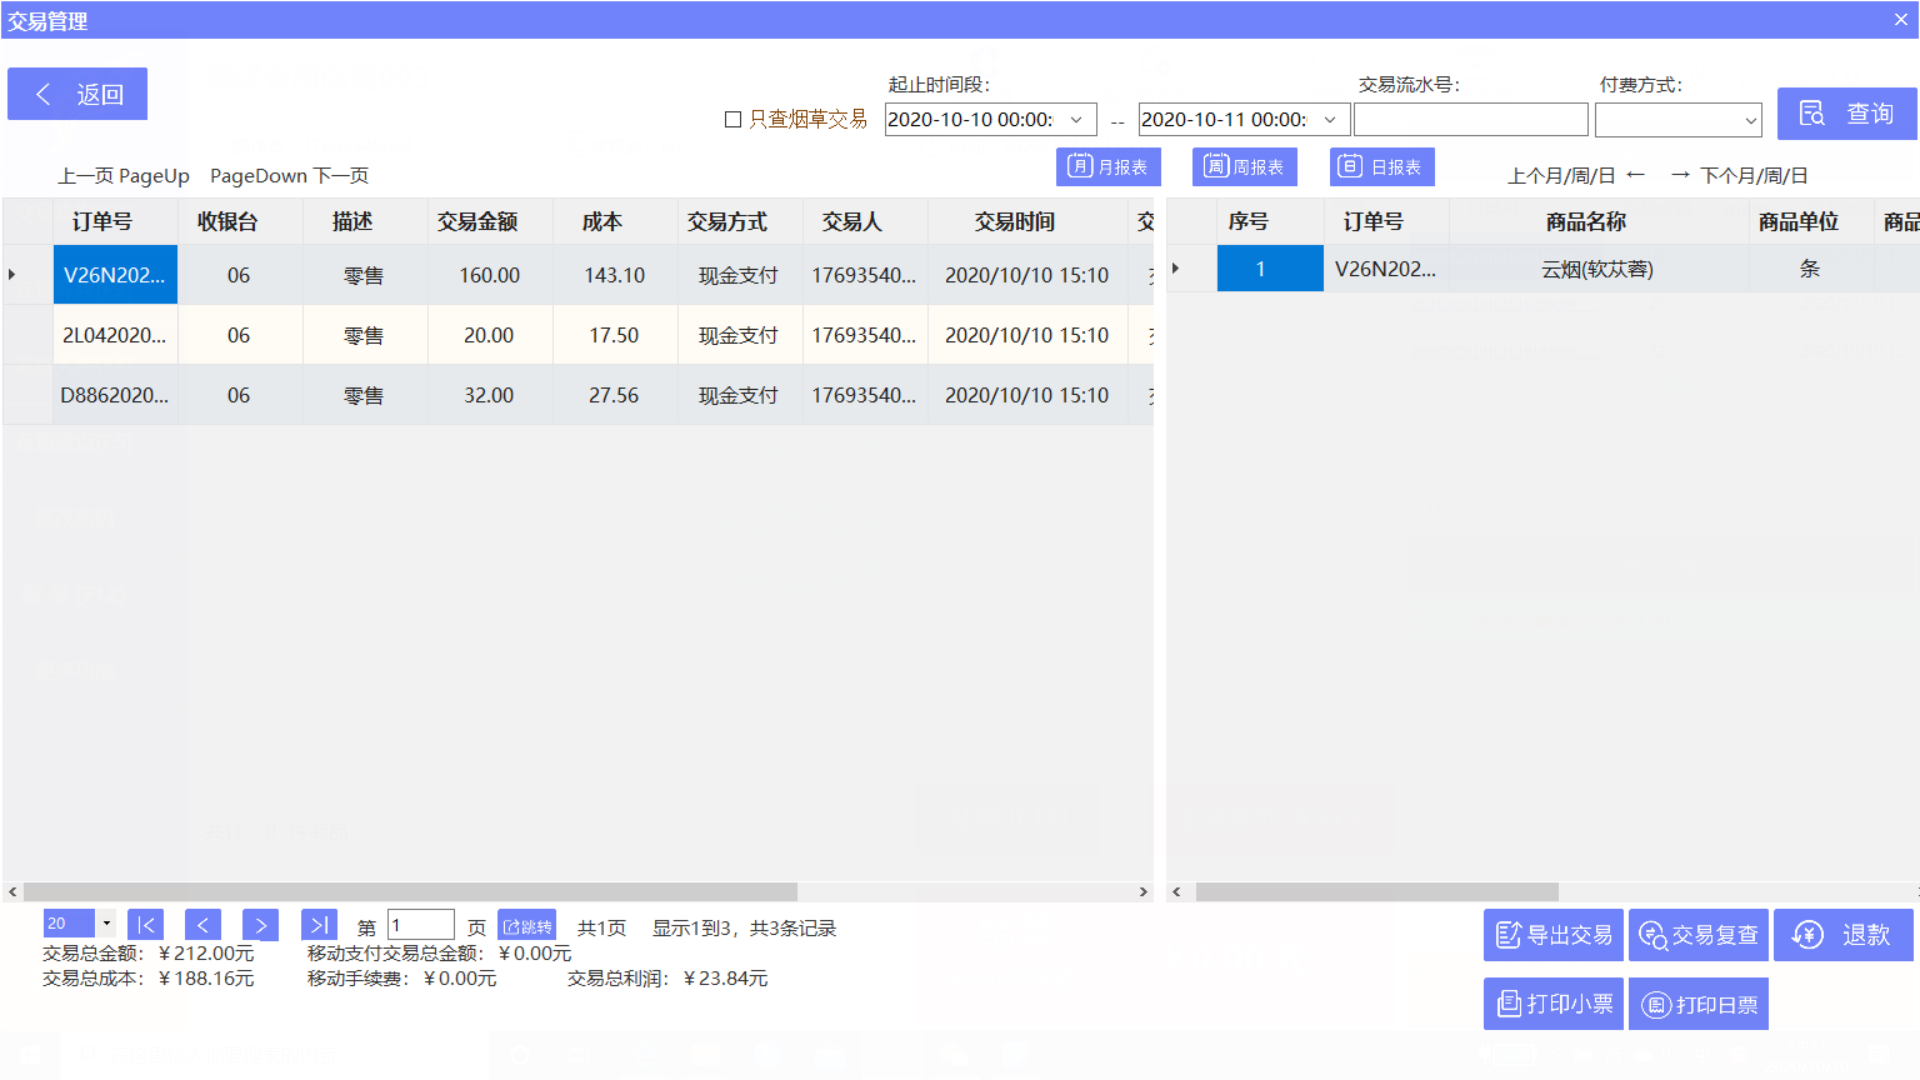Select the V26N202 order row
The image size is (1920, 1080).
point(115,274)
